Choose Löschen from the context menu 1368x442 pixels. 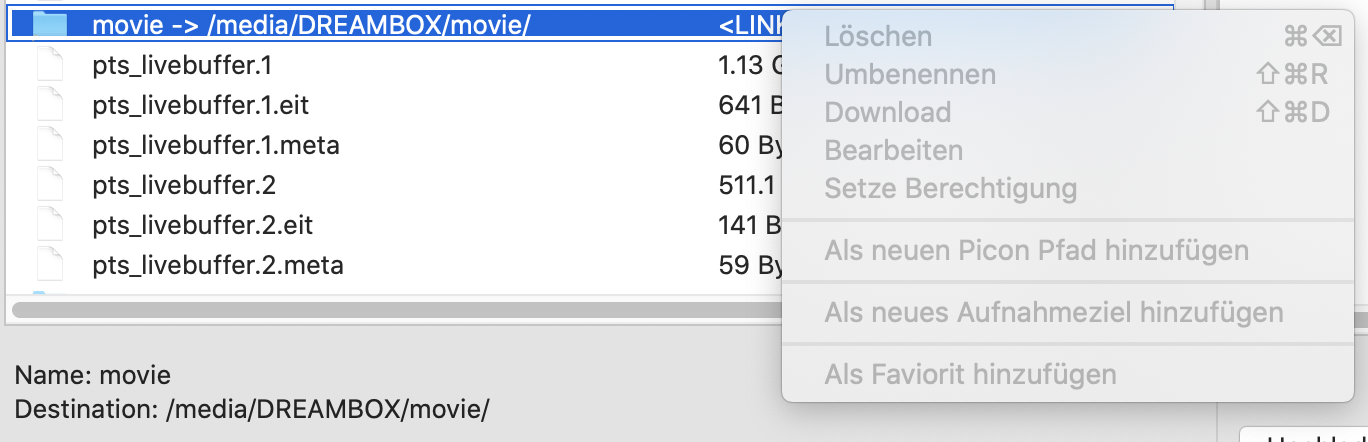(x=878, y=37)
